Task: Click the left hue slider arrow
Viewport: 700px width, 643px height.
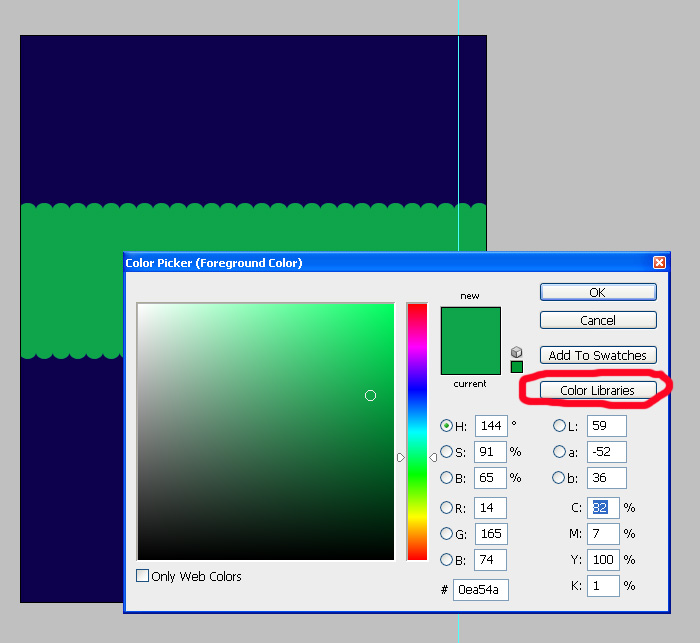Action: point(400,457)
